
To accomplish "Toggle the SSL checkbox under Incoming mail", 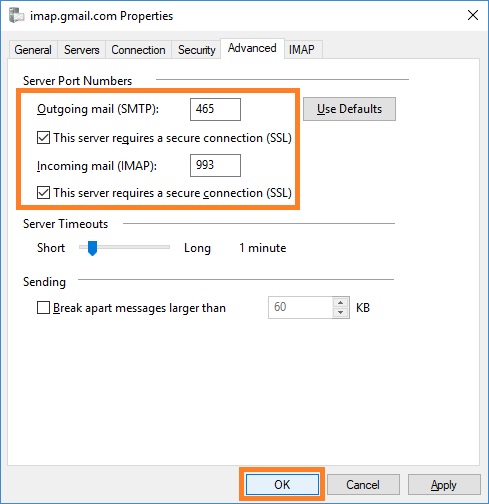I will (43, 193).
